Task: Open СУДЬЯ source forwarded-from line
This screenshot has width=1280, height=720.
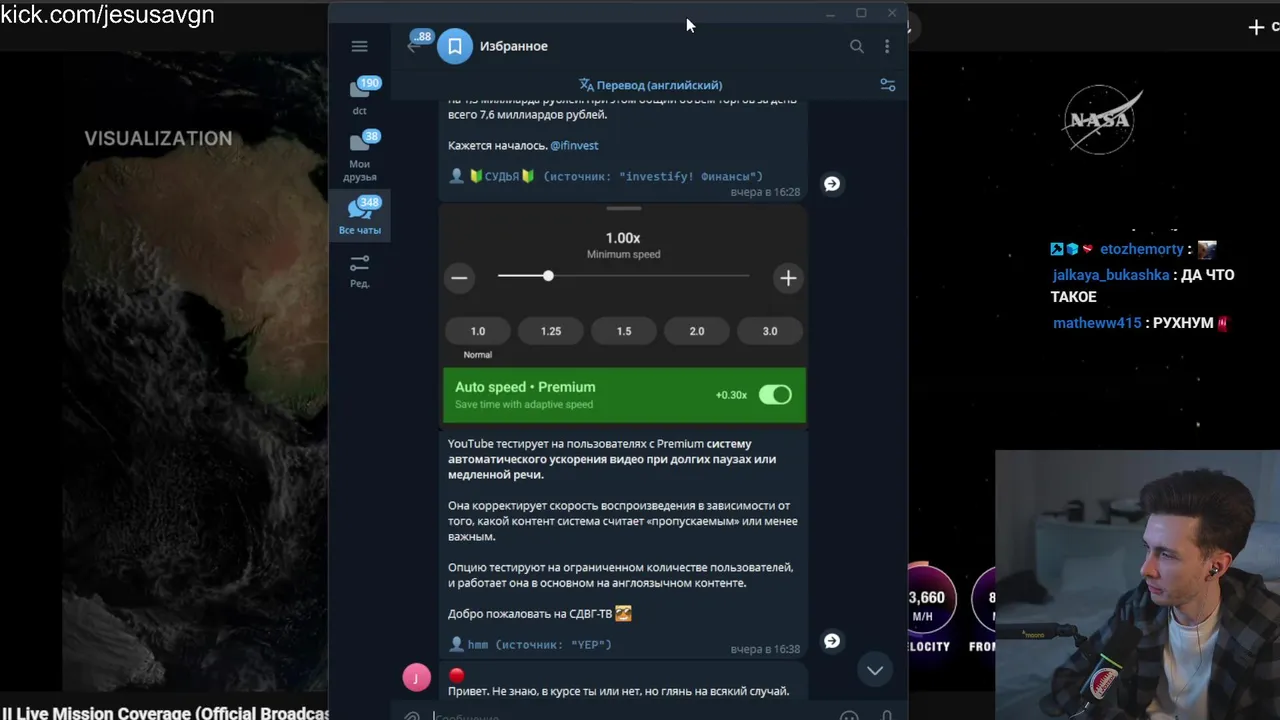Action: point(606,176)
